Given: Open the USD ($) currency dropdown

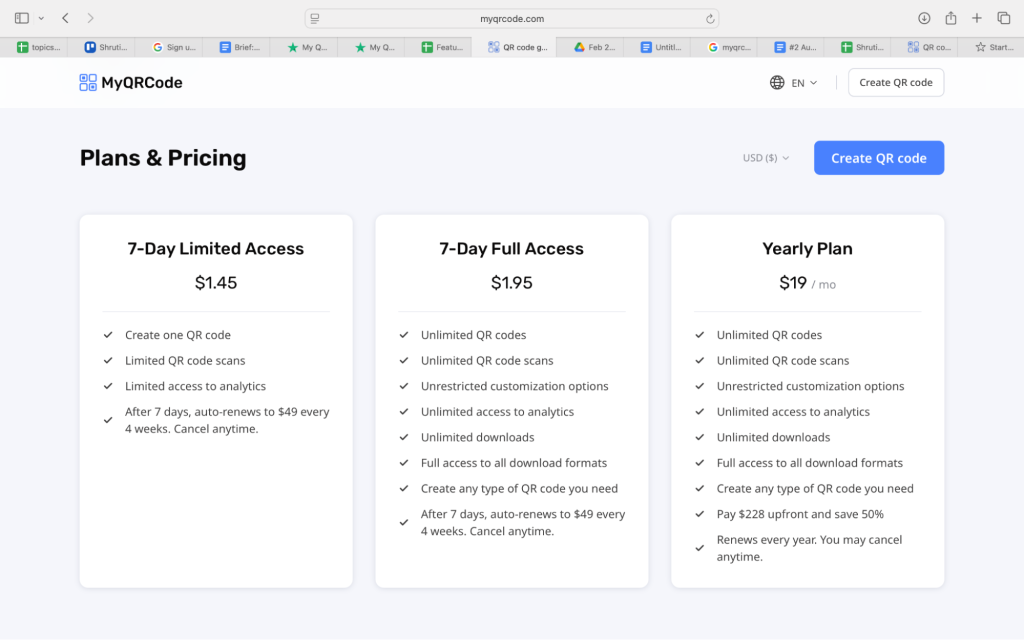Looking at the screenshot, I should pos(764,157).
